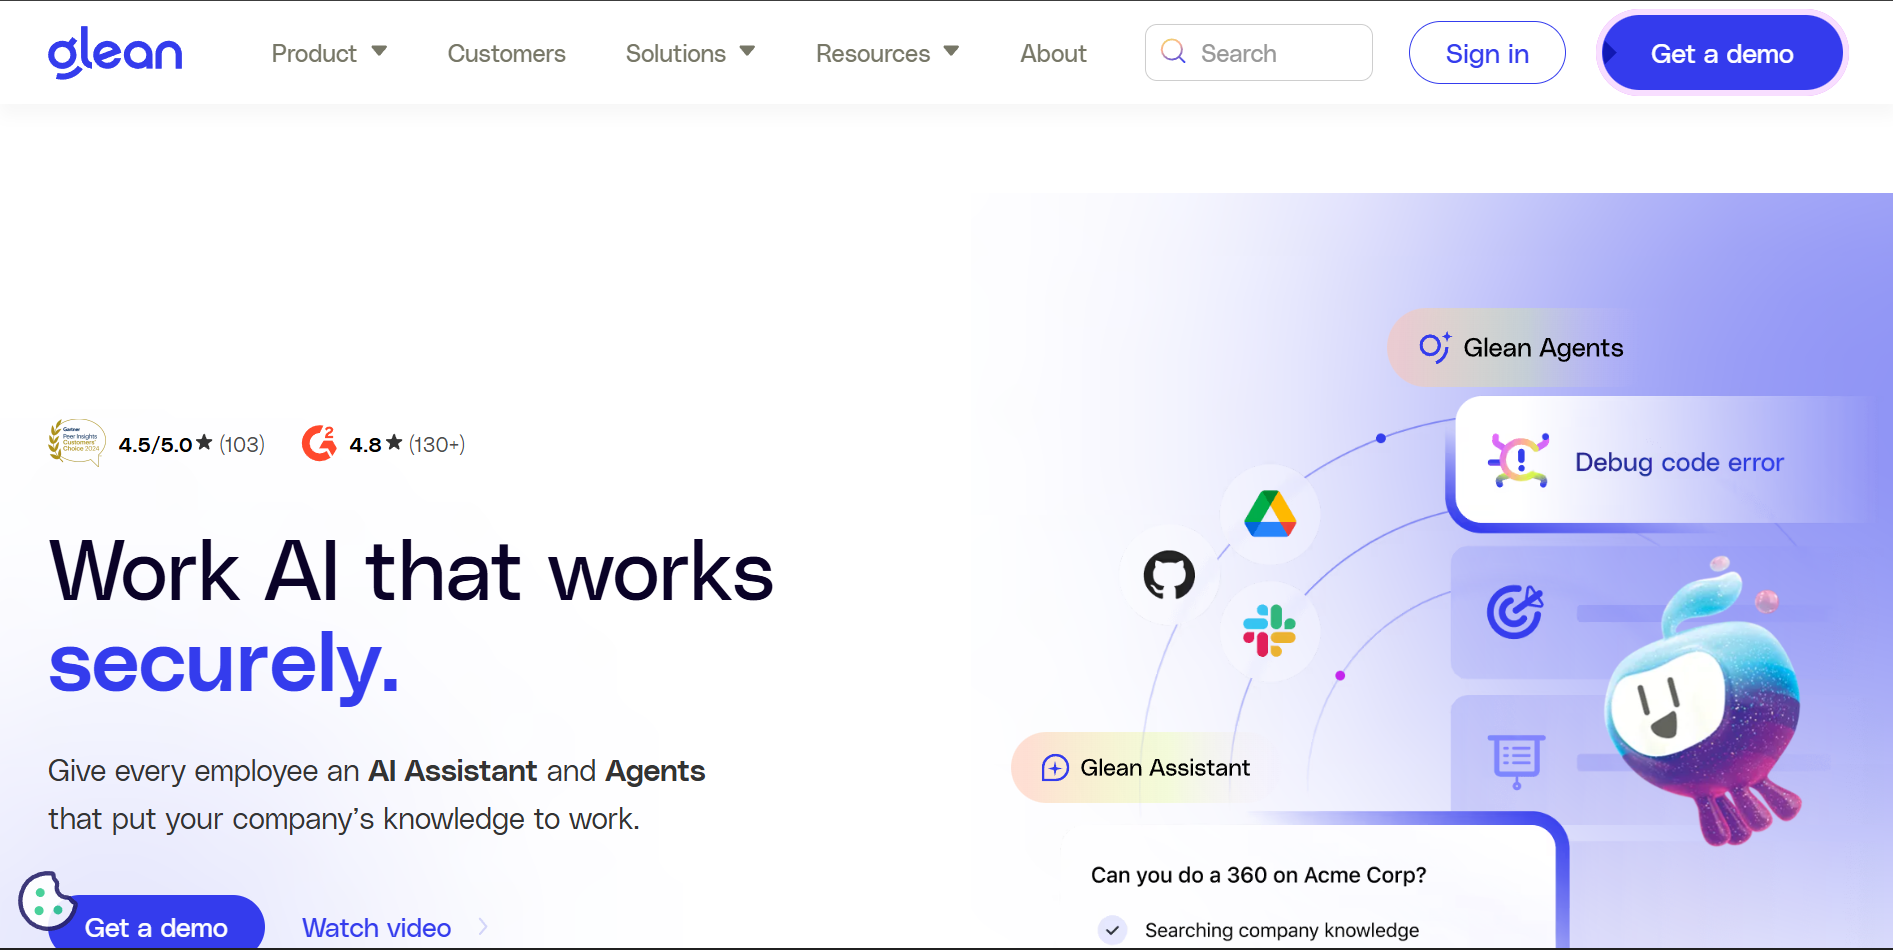This screenshot has width=1893, height=950.
Task: Expand the Solutions dropdown menu
Action: [x=690, y=53]
